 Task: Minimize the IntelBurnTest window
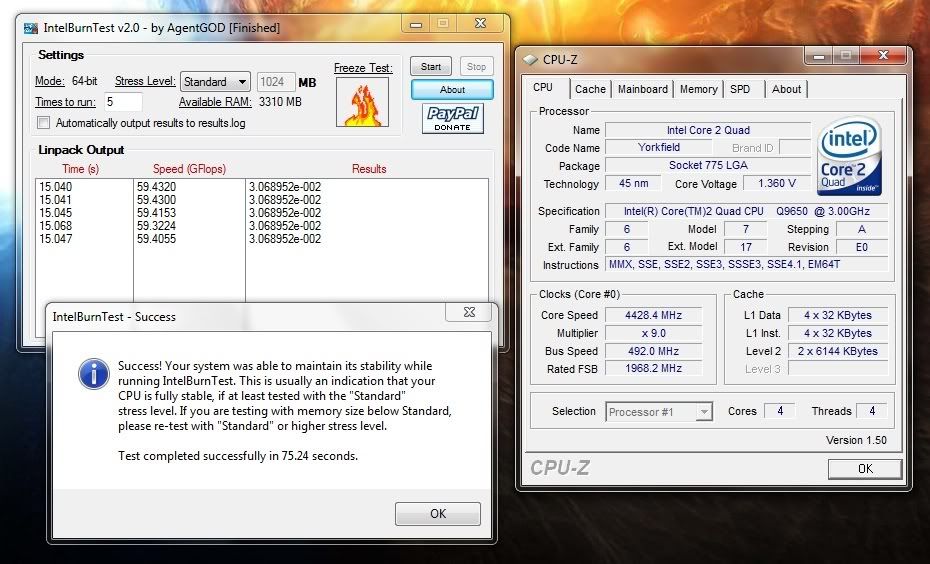point(416,24)
